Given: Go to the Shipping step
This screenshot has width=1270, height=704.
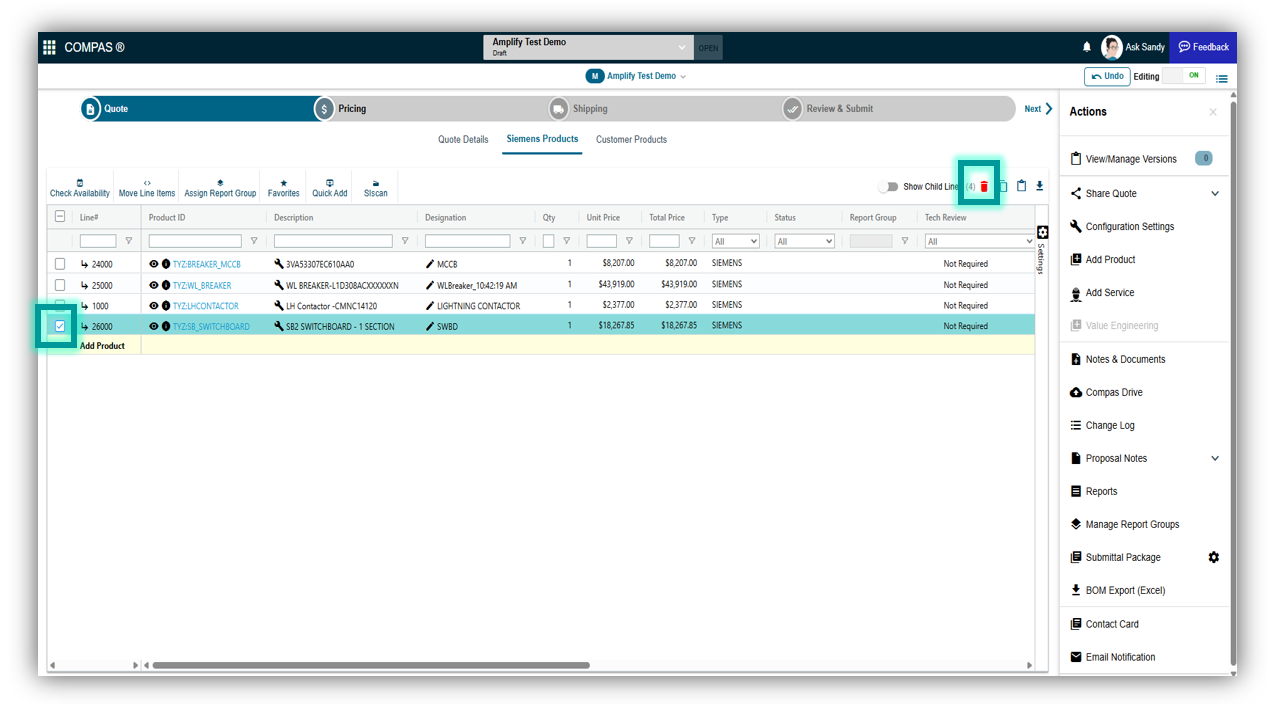Looking at the screenshot, I should [579, 109].
